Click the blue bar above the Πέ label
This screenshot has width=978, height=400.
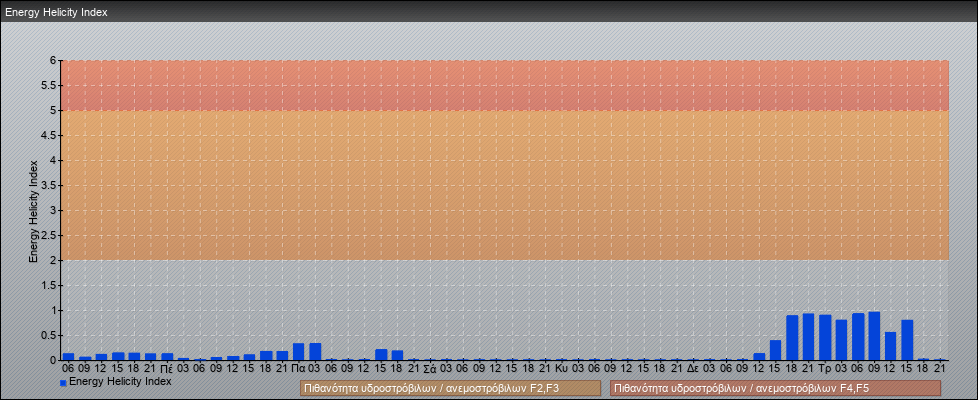pos(167,356)
